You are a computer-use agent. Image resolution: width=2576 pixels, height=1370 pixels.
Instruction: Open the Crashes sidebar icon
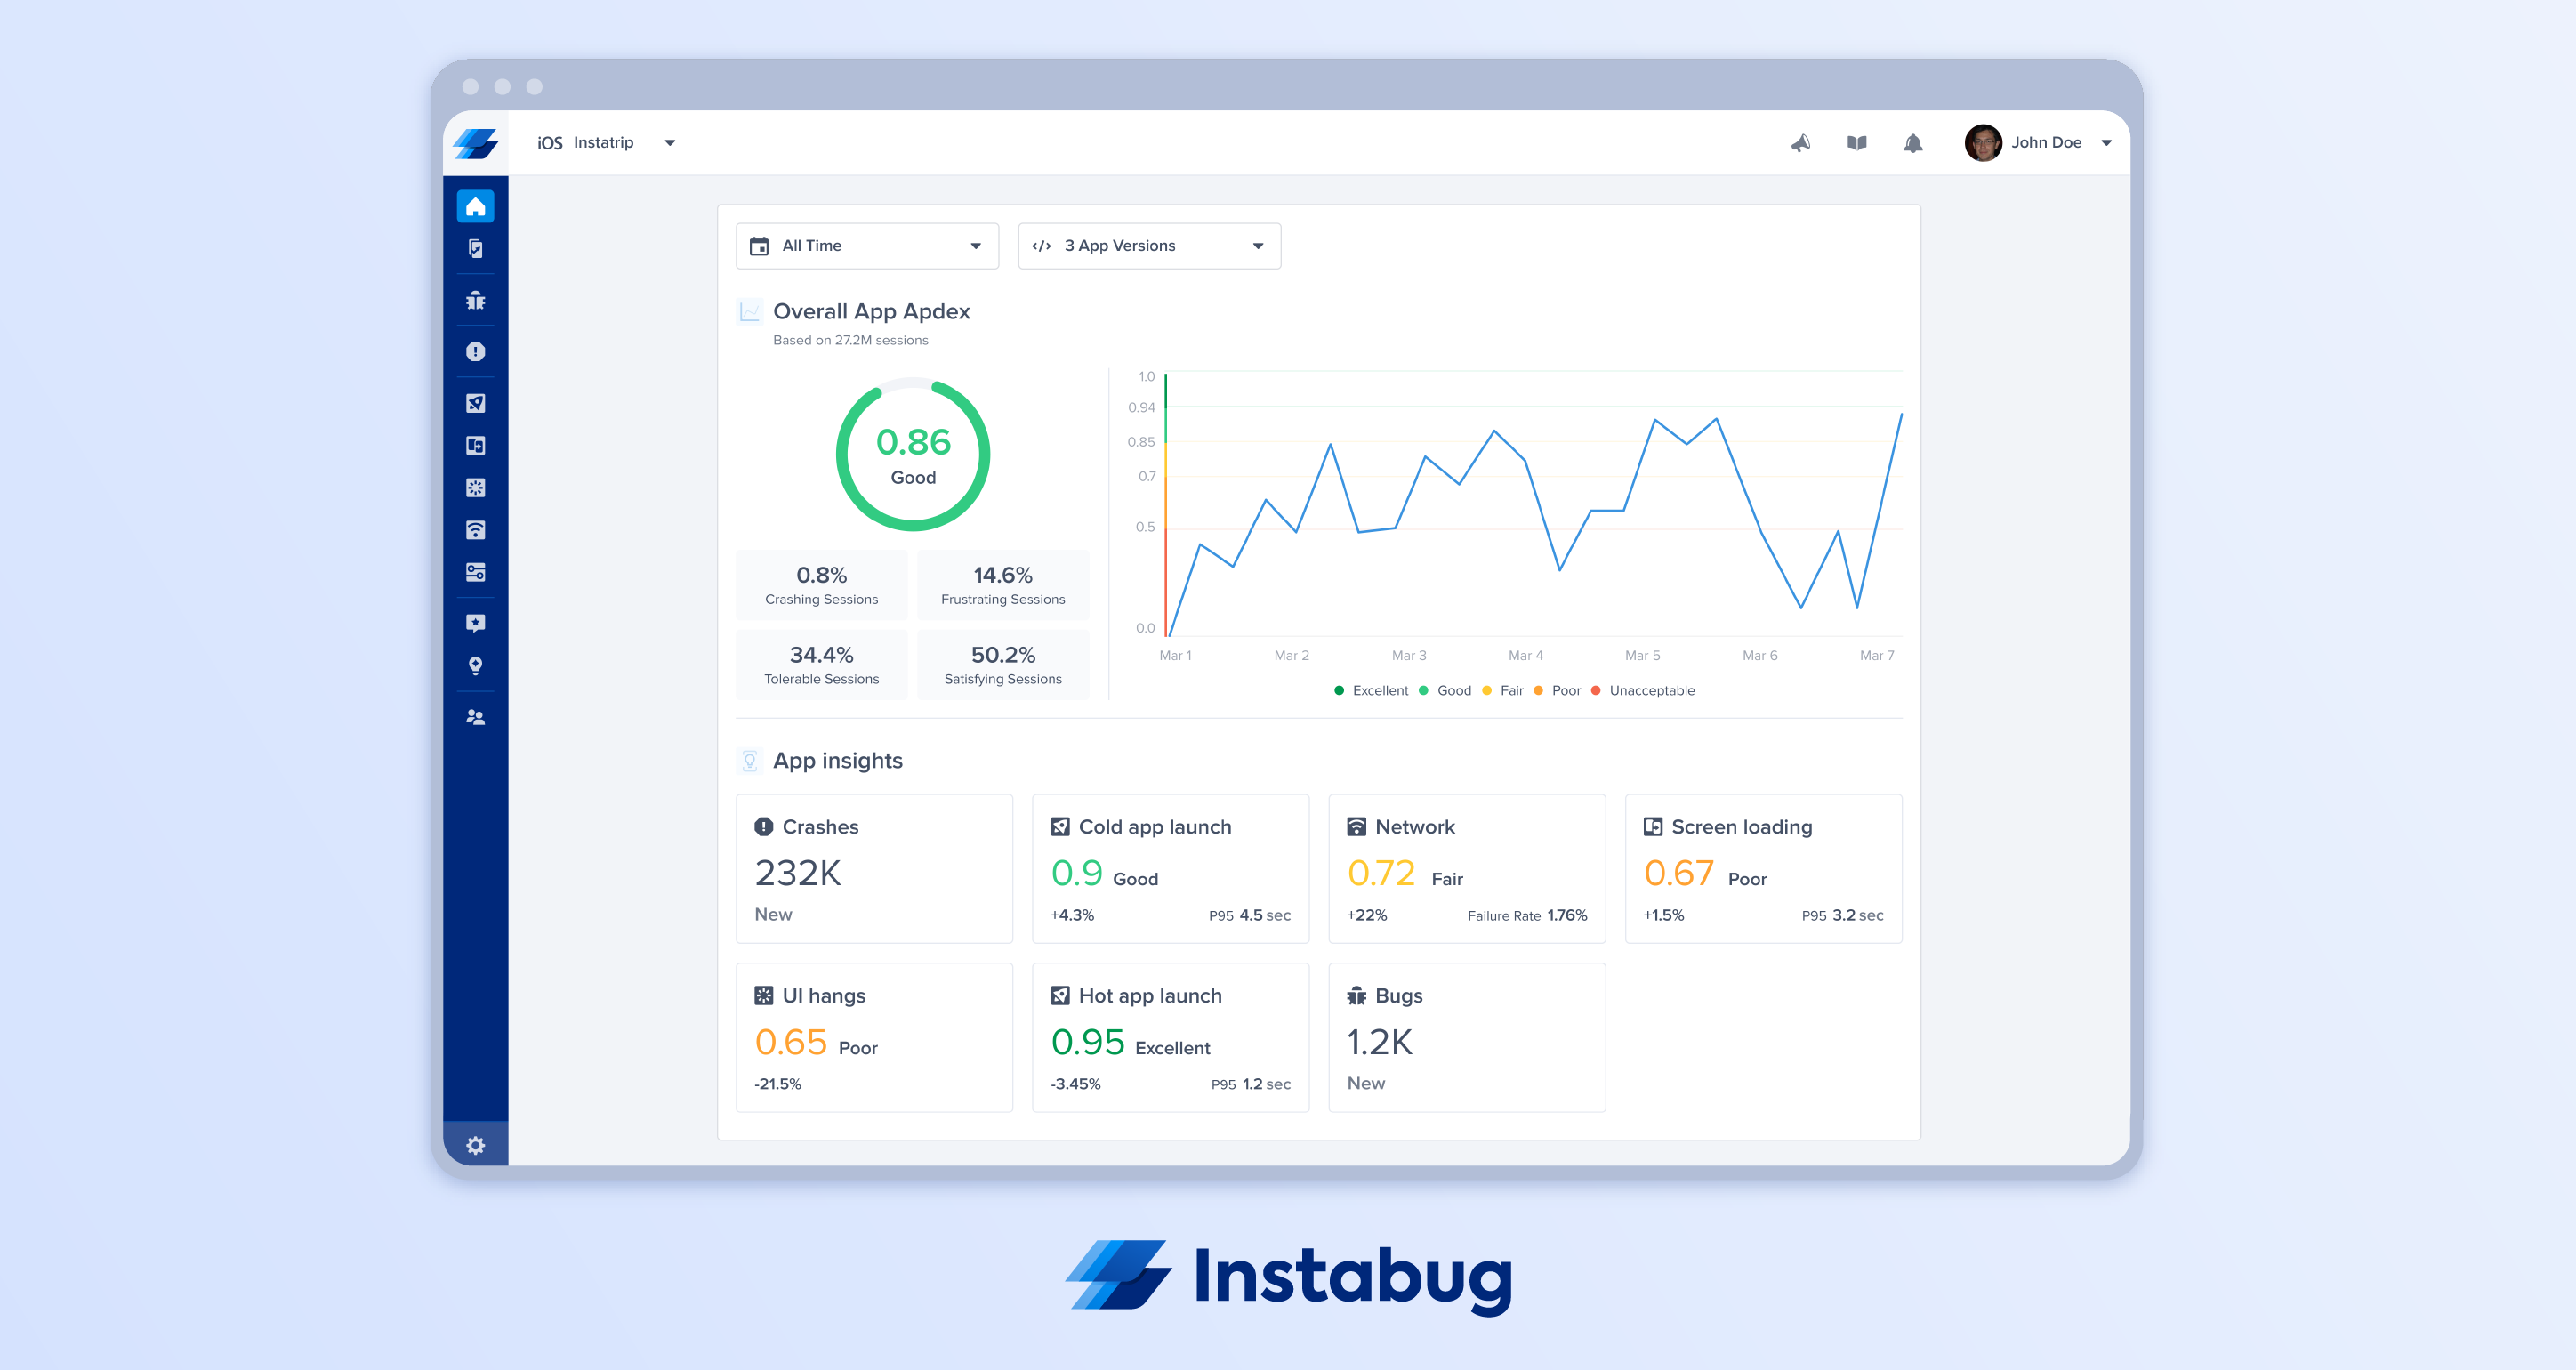(475, 352)
